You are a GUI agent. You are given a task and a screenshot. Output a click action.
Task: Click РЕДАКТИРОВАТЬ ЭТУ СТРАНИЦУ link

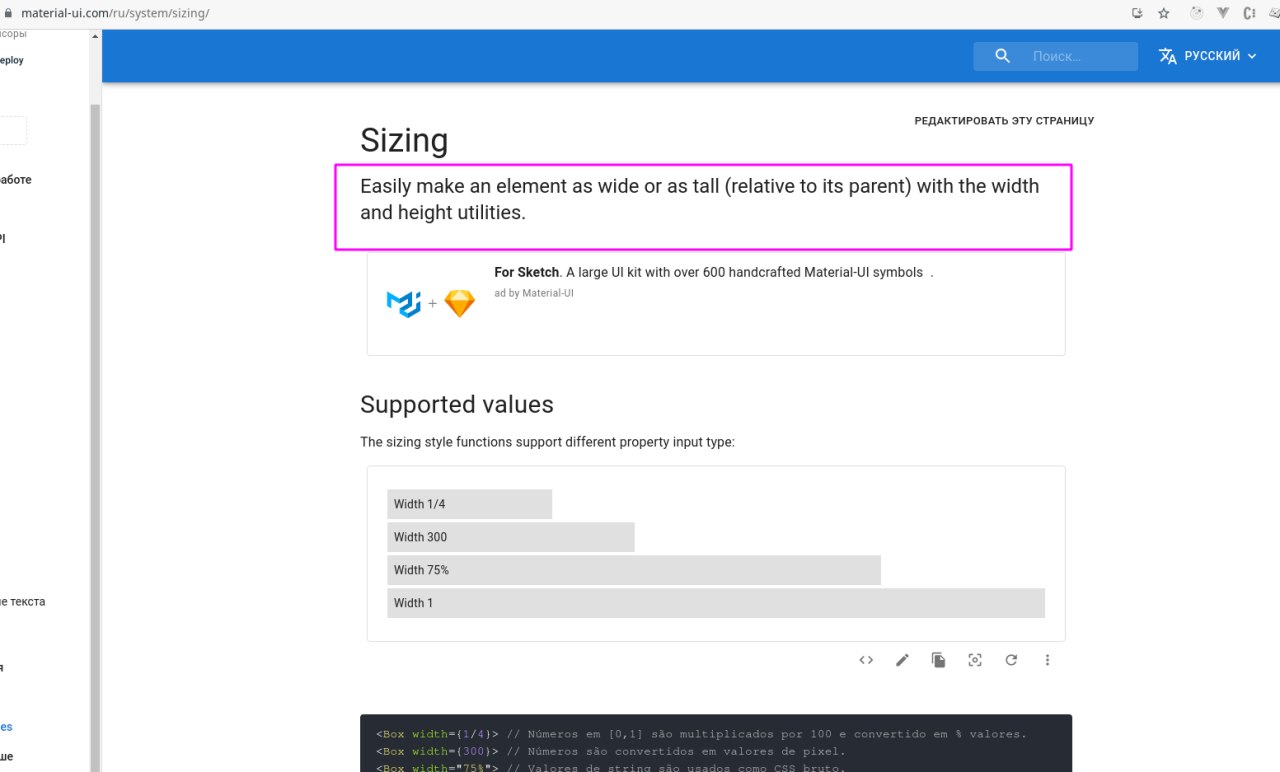click(1004, 121)
